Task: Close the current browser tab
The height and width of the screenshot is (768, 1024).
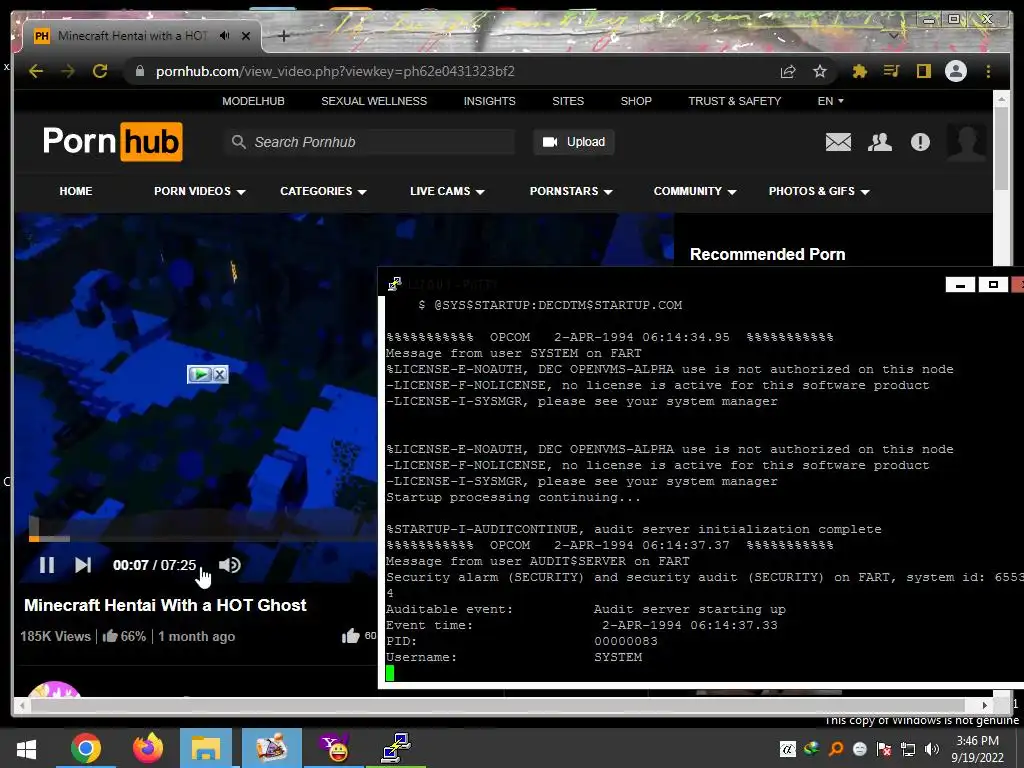Action: pyautogui.click(x=246, y=36)
